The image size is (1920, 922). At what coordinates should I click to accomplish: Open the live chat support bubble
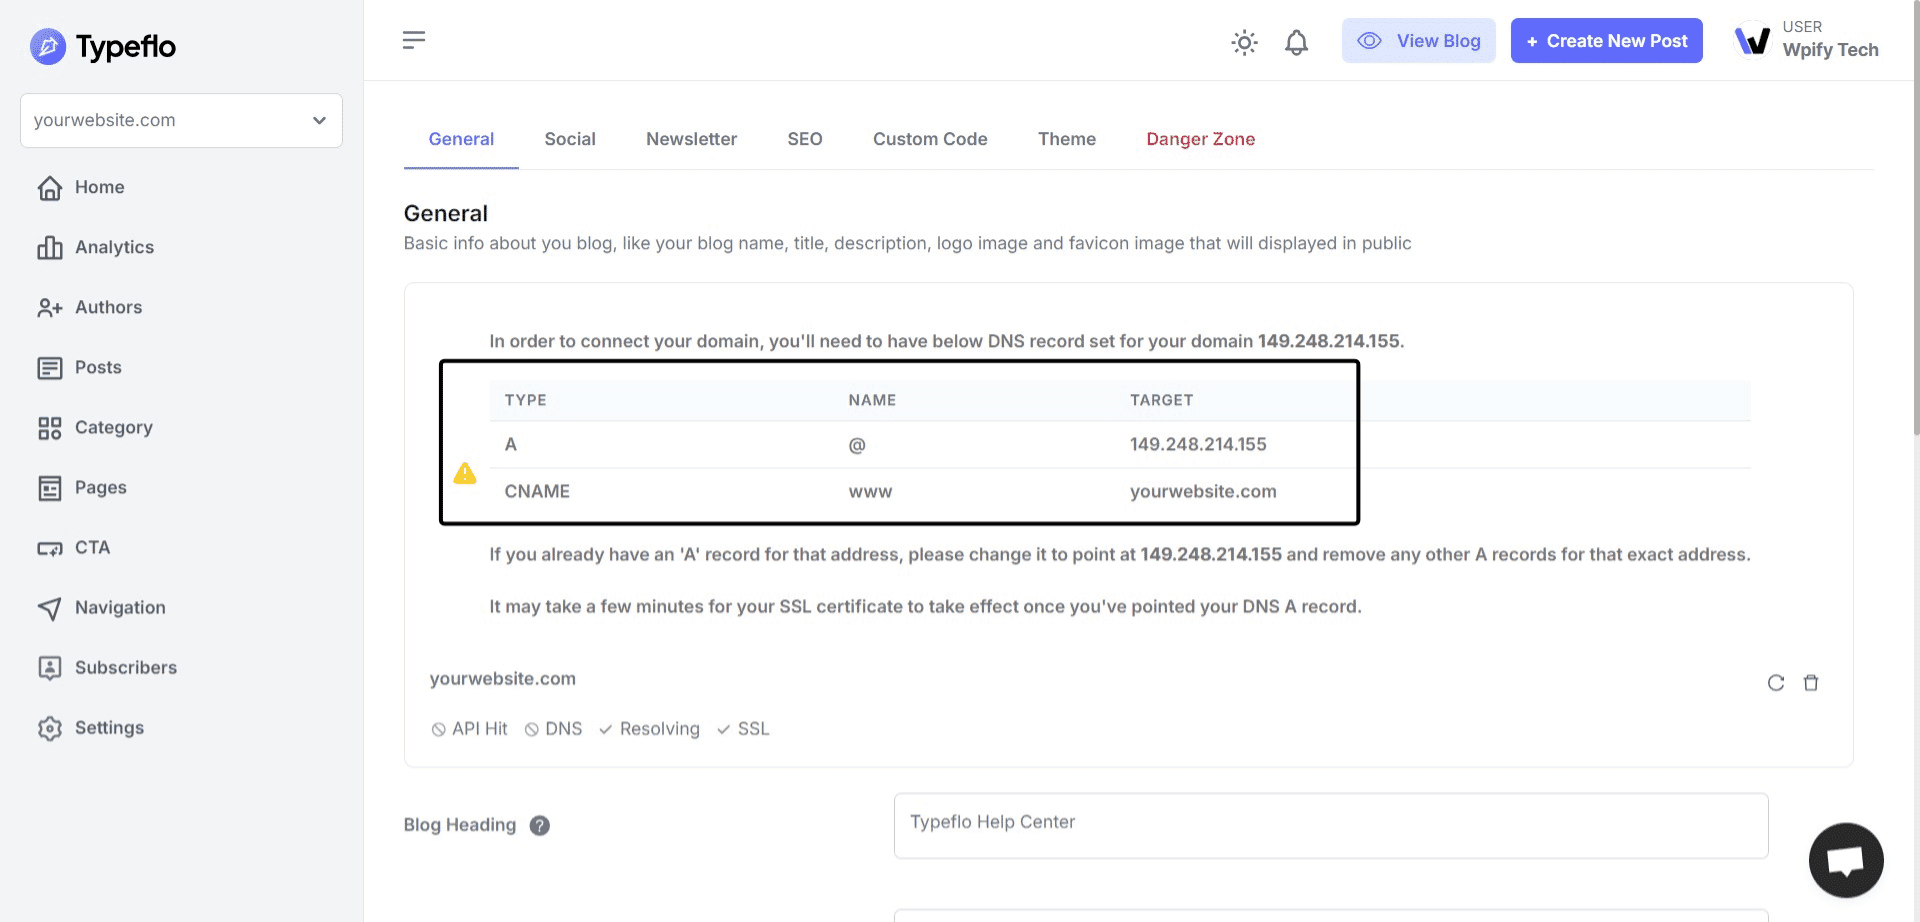1845,860
